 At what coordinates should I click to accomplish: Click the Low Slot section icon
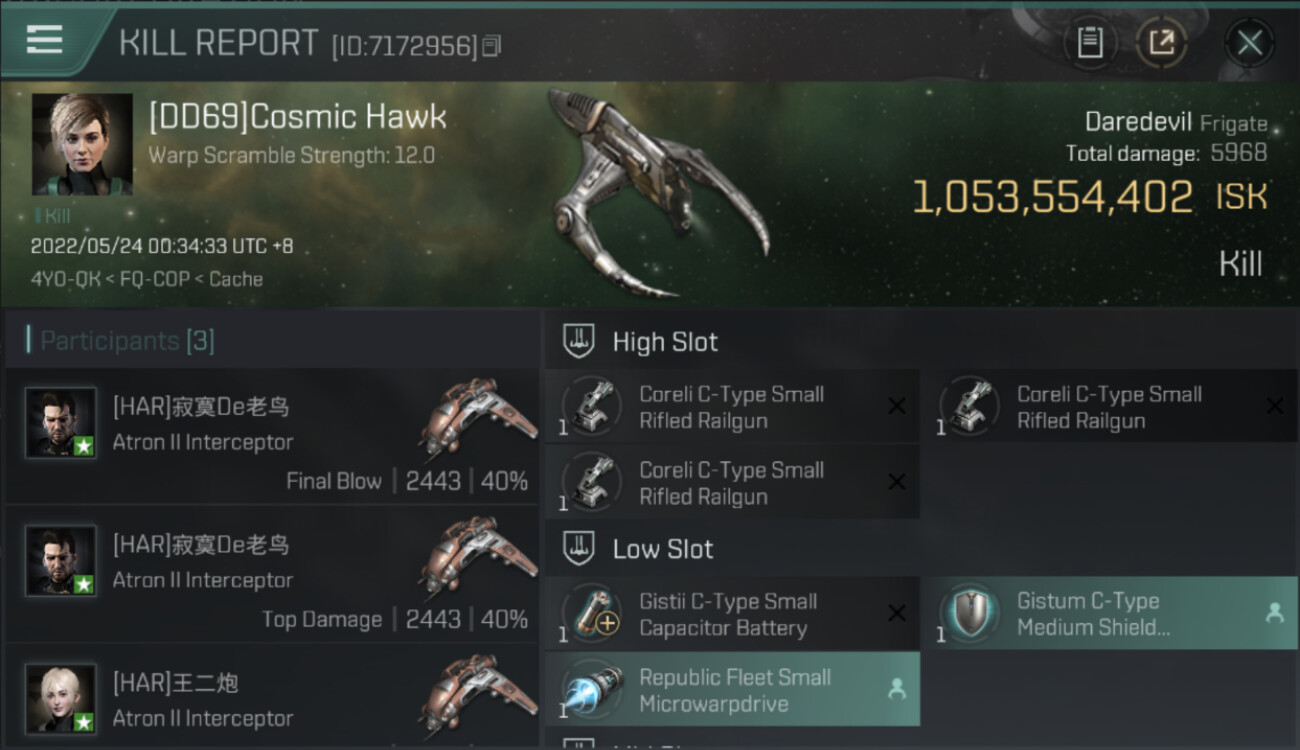coord(578,548)
